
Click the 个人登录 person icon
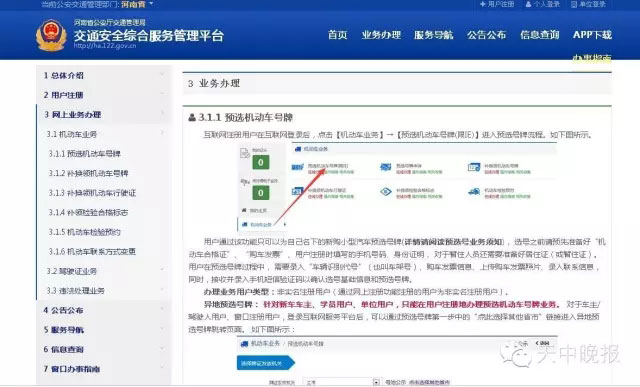coord(529,4)
